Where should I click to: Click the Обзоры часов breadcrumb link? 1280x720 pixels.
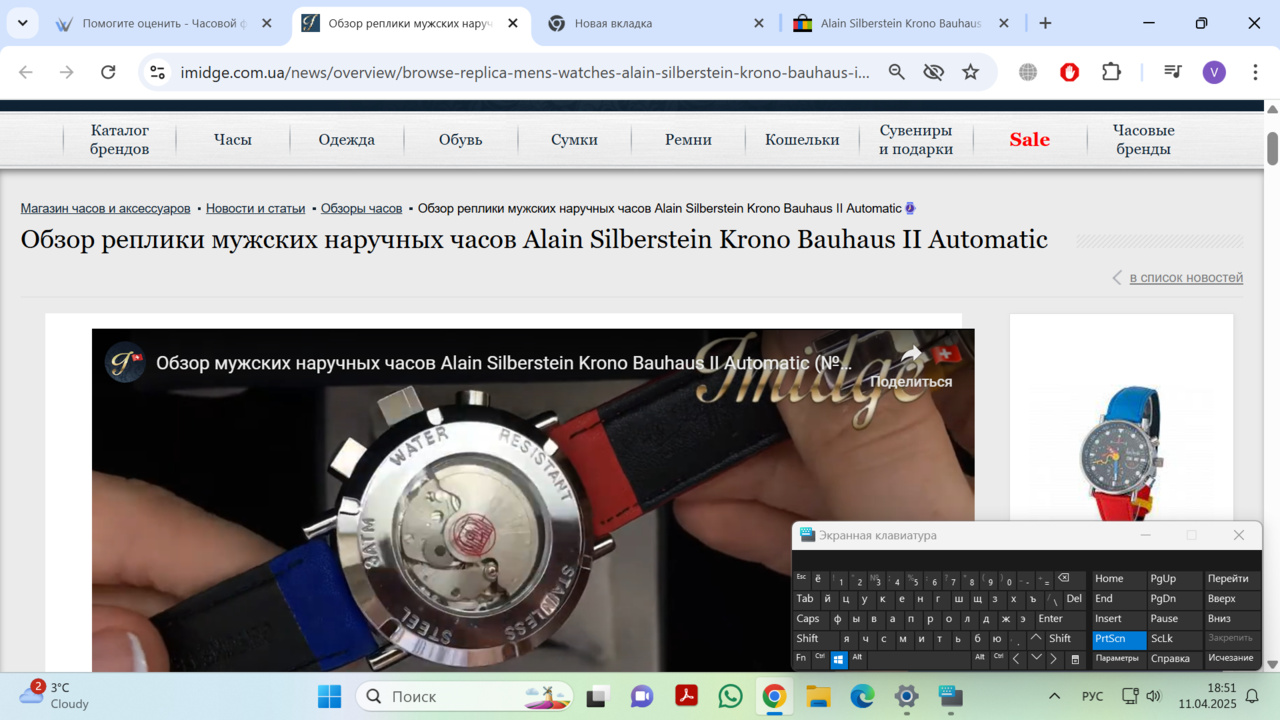click(x=361, y=208)
